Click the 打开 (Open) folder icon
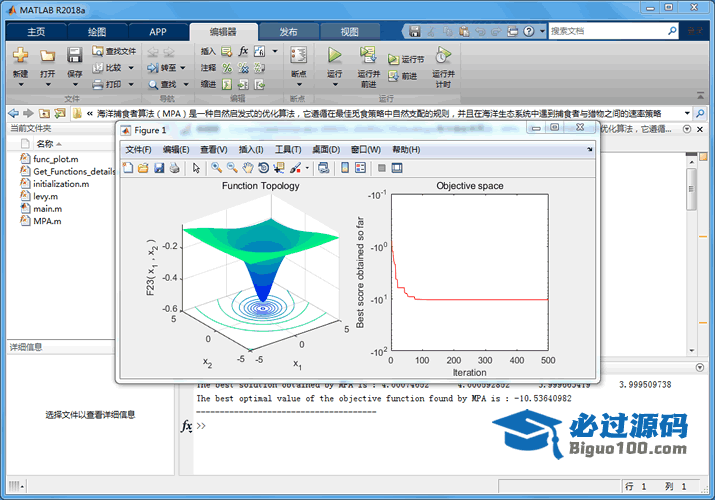The image size is (715, 500). pos(47,56)
